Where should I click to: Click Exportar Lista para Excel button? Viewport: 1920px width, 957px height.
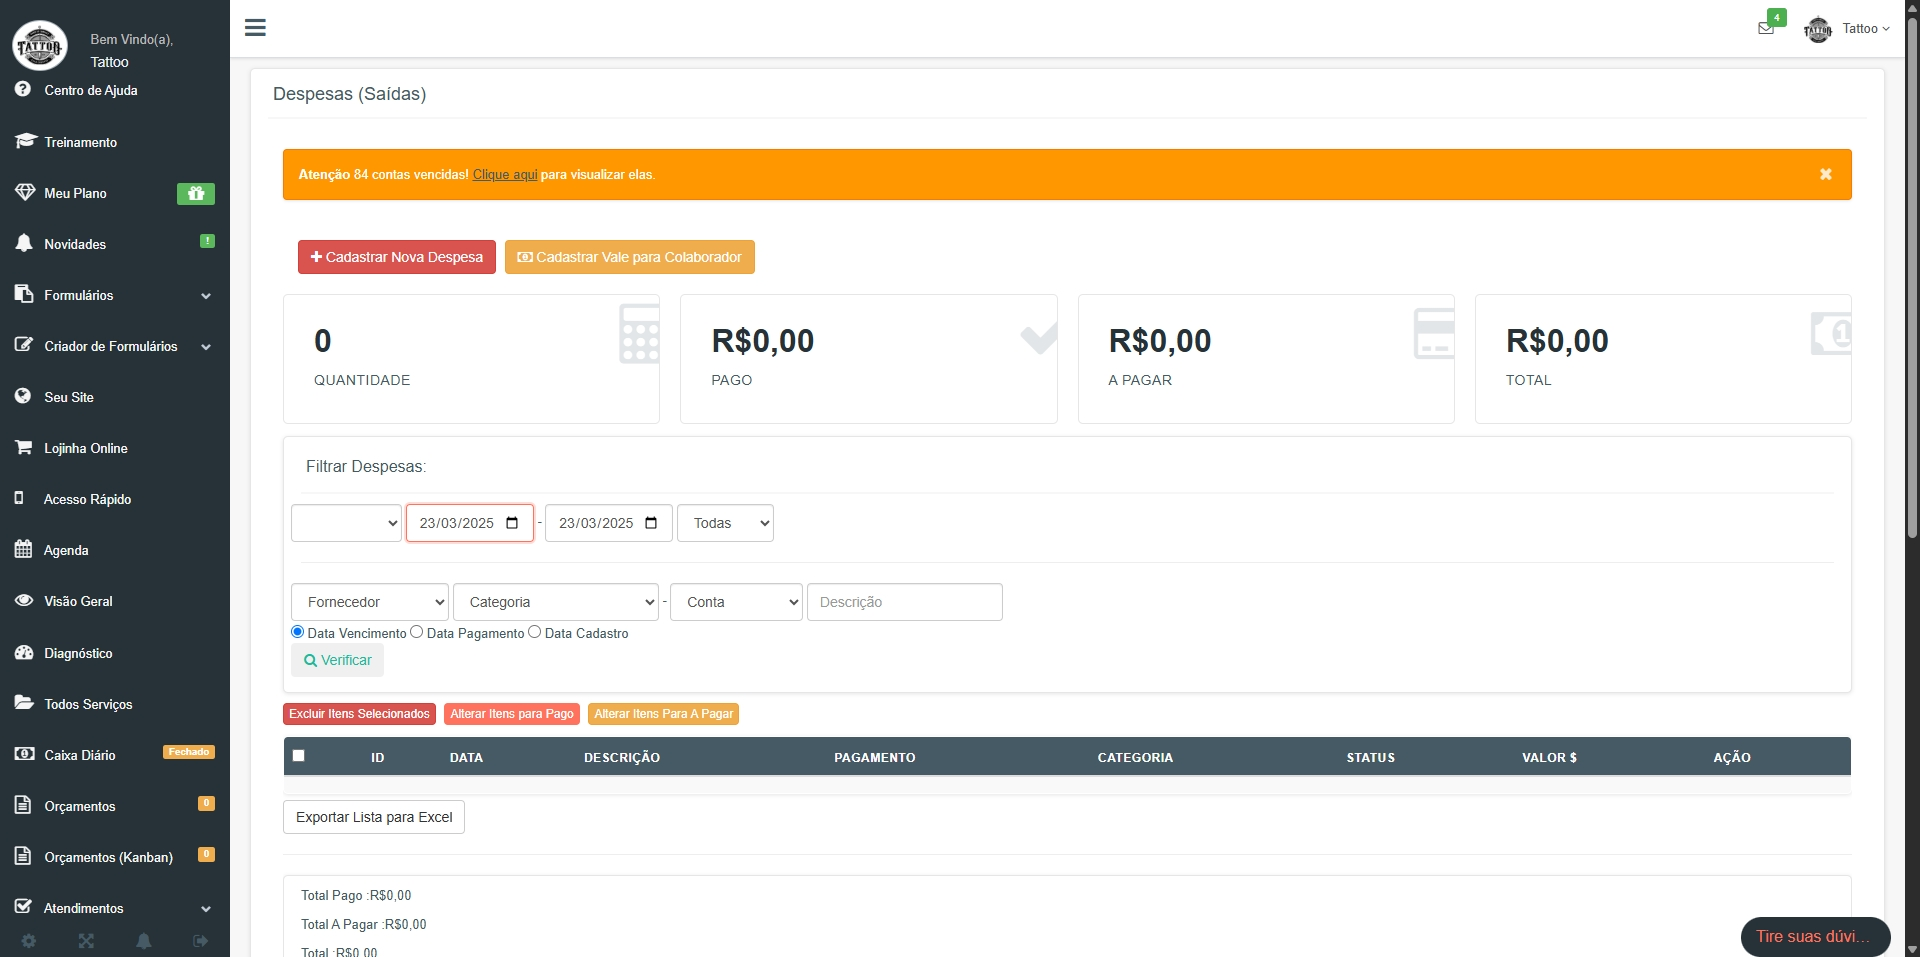point(374,817)
